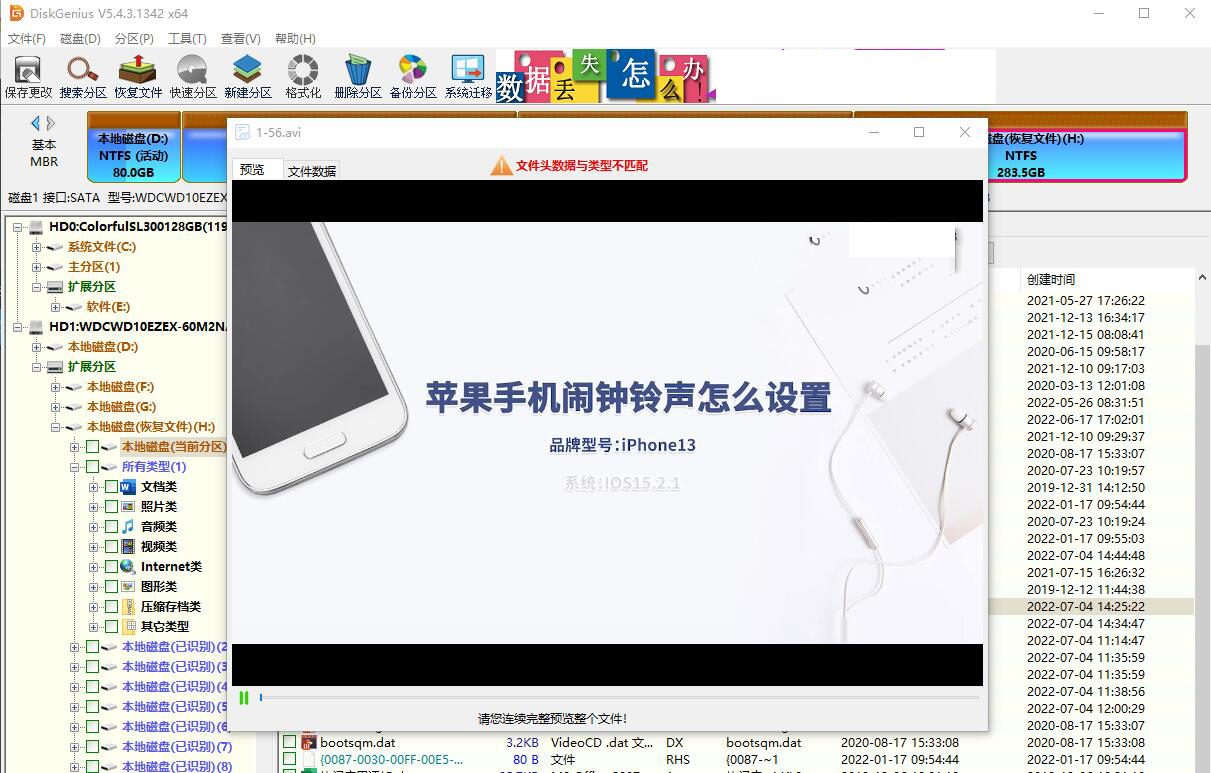1211x773 pixels.
Task: Select the picture icon beside 图形类
Action: point(128,587)
